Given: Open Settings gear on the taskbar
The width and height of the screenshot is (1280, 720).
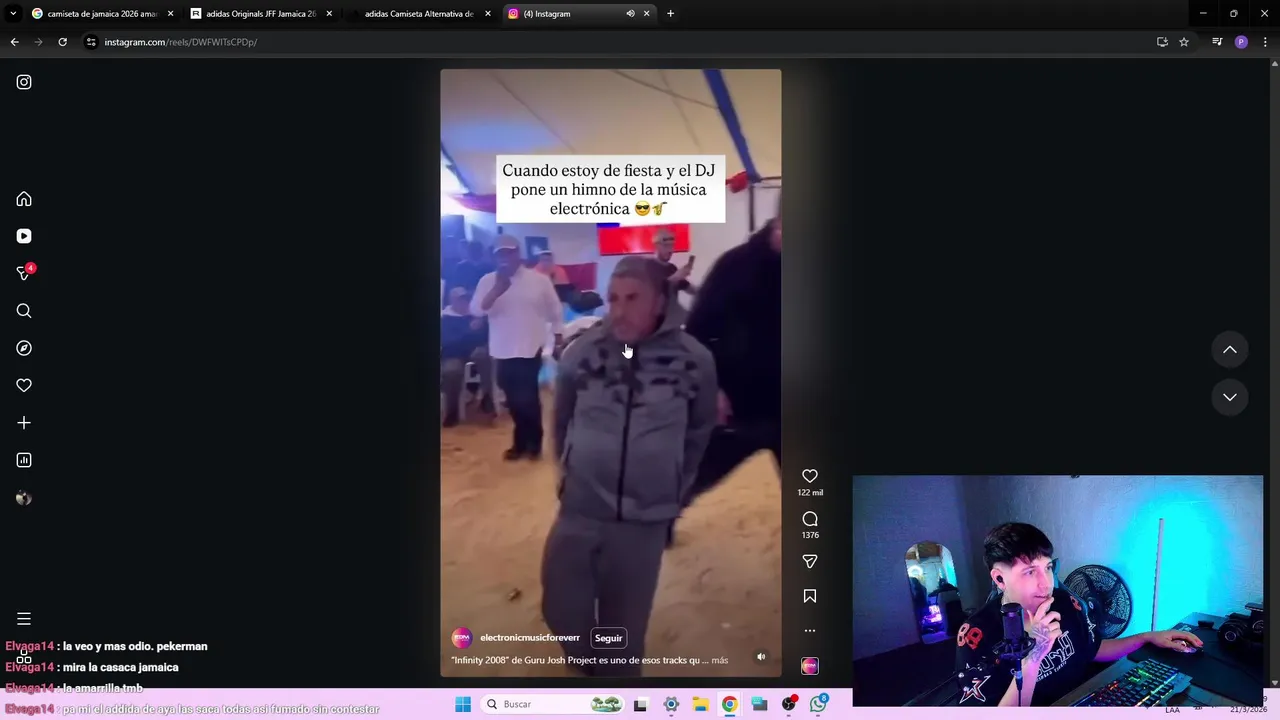Looking at the screenshot, I should pyautogui.click(x=671, y=704).
